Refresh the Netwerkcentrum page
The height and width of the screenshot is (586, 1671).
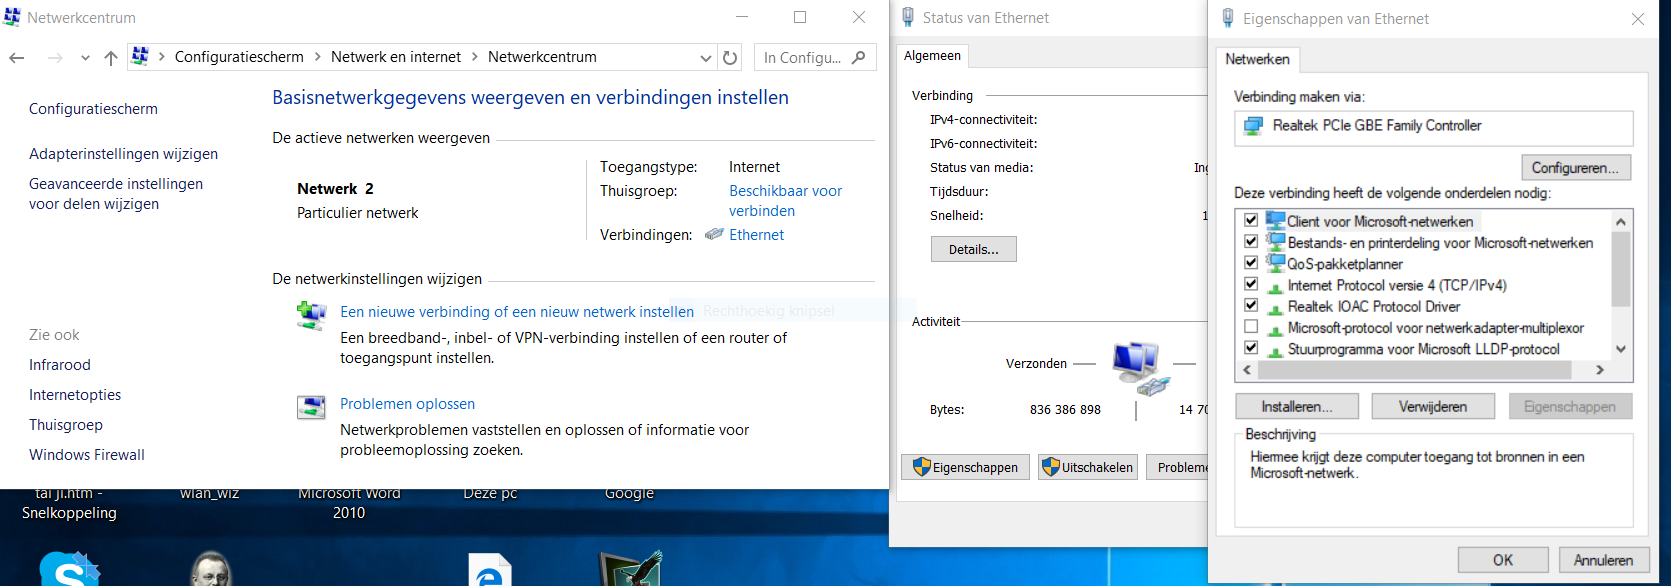(730, 58)
